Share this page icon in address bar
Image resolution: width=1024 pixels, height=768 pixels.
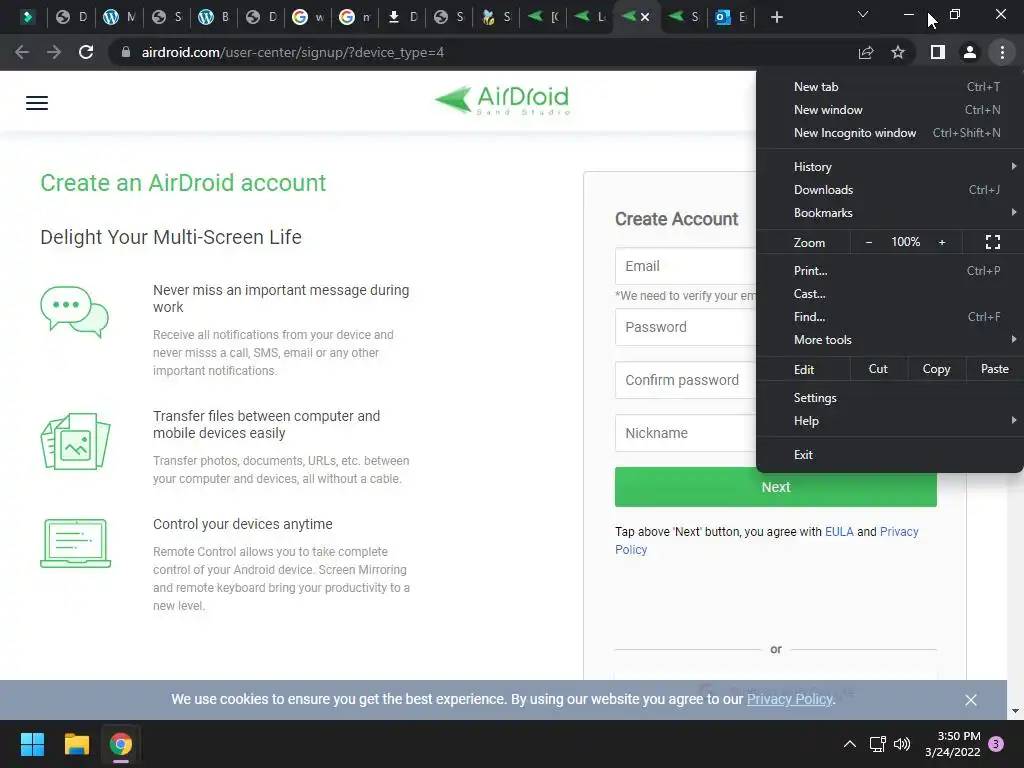866,52
